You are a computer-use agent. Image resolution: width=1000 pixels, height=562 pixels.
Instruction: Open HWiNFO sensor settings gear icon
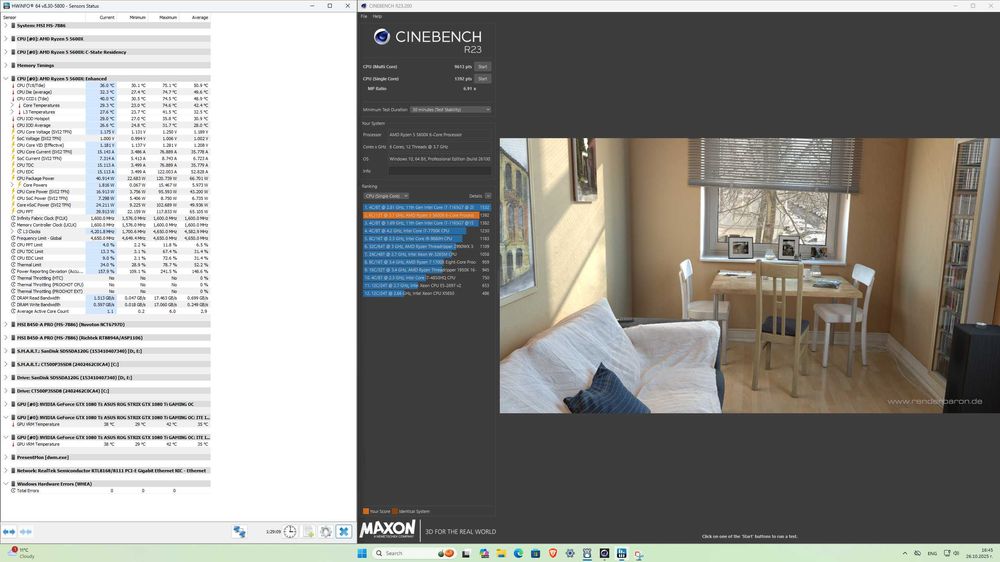tap(326, 531)
